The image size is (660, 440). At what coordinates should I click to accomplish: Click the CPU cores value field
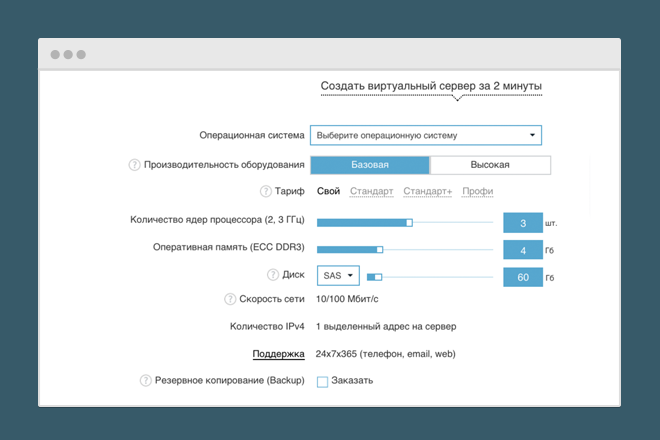[522, 223]
